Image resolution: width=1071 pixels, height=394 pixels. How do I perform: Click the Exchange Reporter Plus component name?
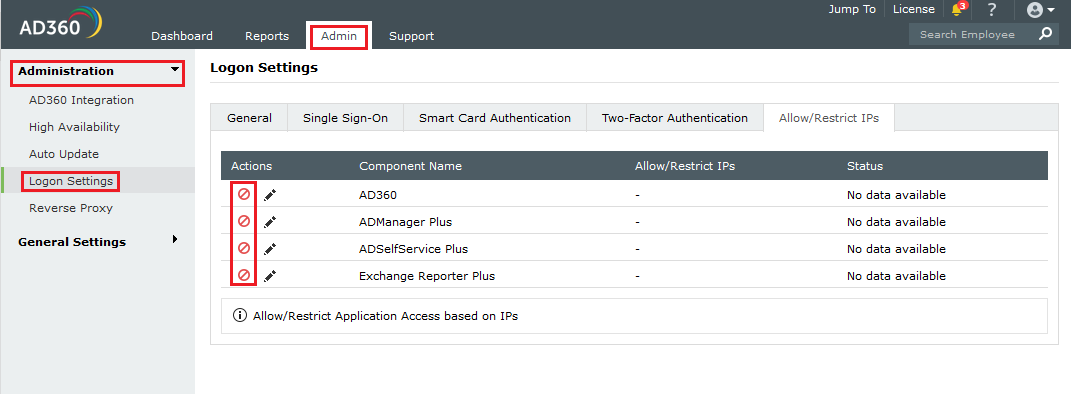427,277
